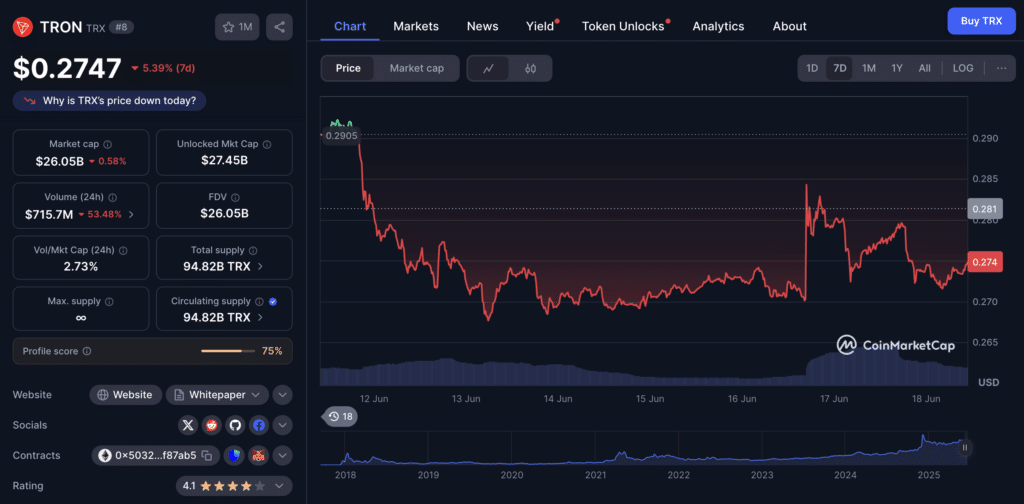Add TRX to watchlist star button
Screen dimensions: 1024x504
pyautogui.click(x=237, y=27)
